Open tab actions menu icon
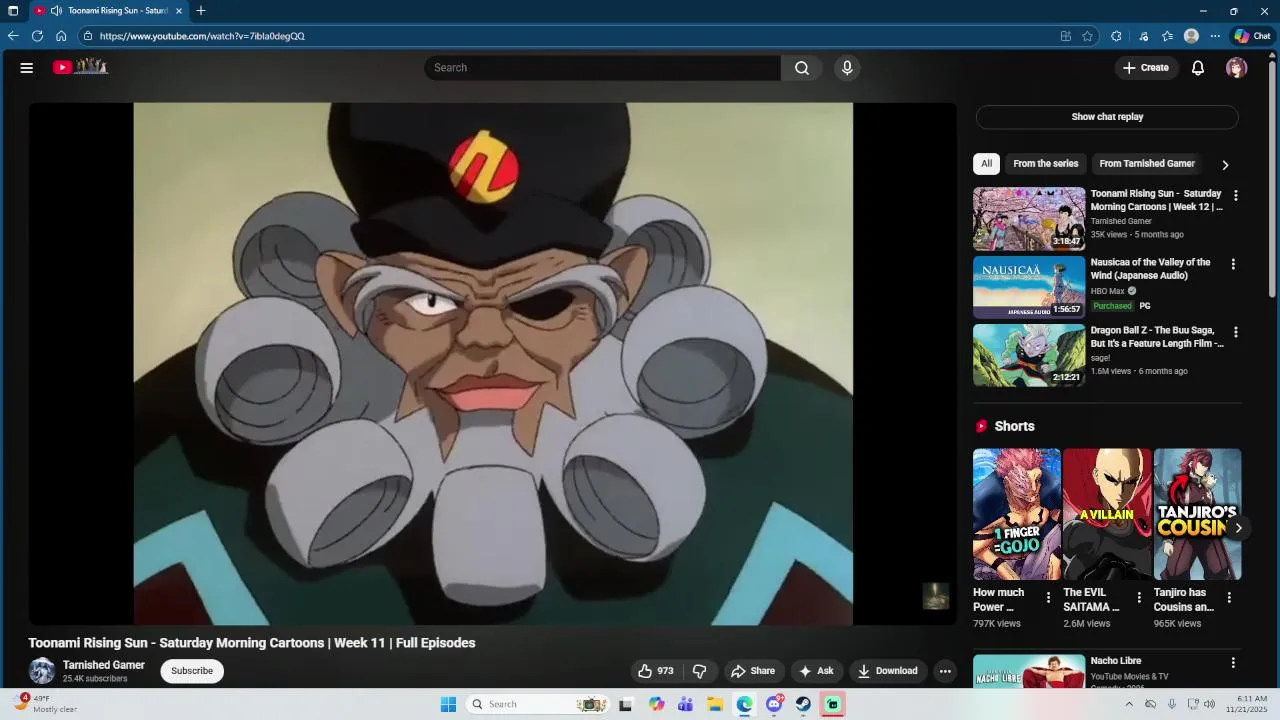The height and width of the screenshot is (720, 1280). coord(13,11)
